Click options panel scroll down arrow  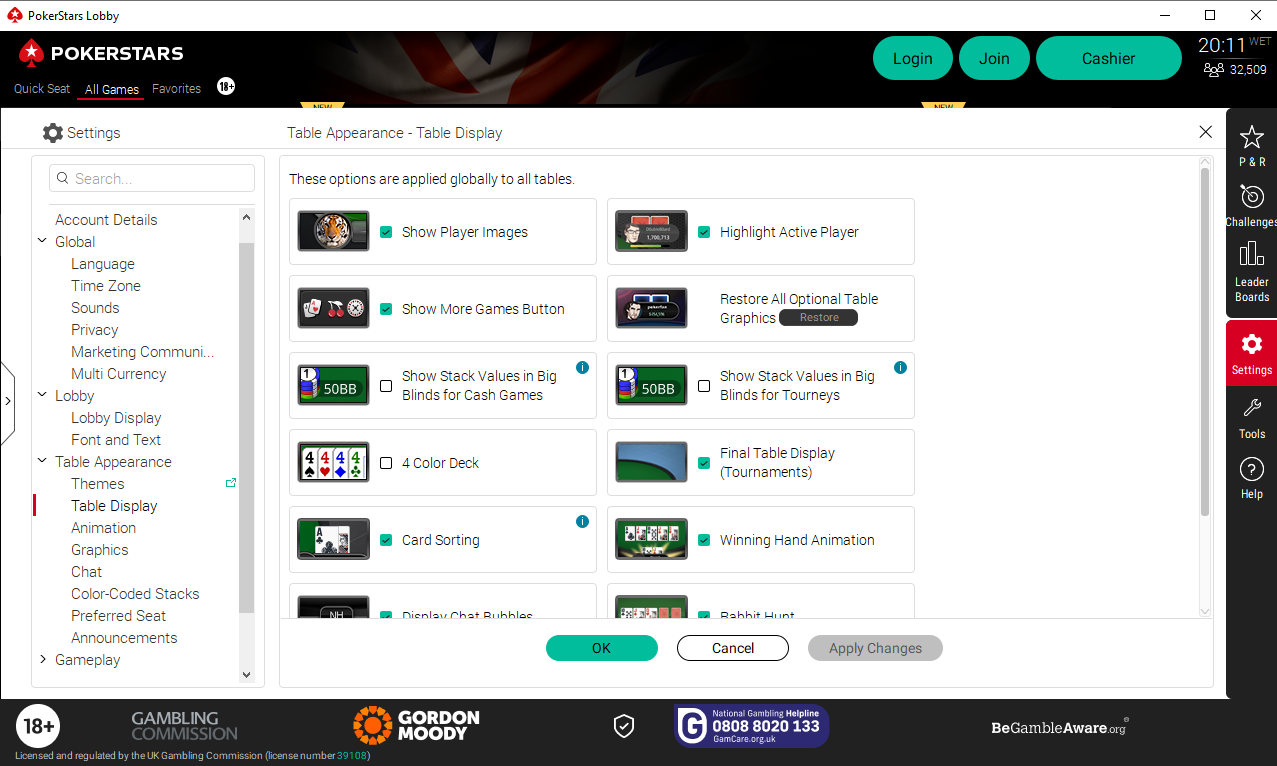(x=1205, y=611)
